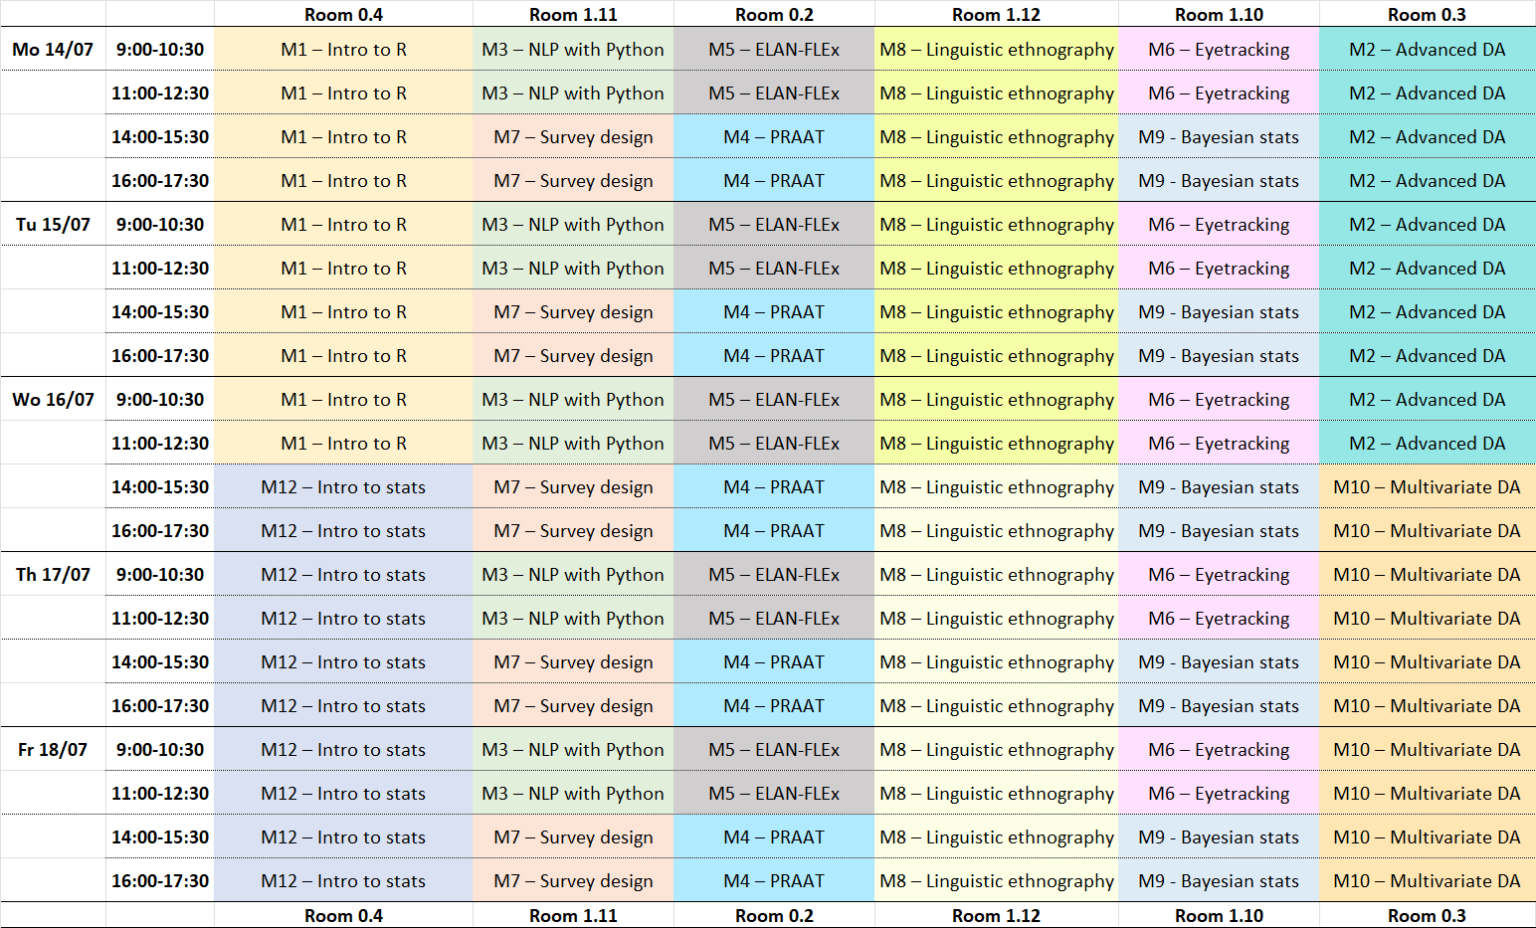Select Thursday 9:00-10:30 M6 – Eyetracking cell
Screen dimensions: 1536x928
click(x=1218, y=574)
